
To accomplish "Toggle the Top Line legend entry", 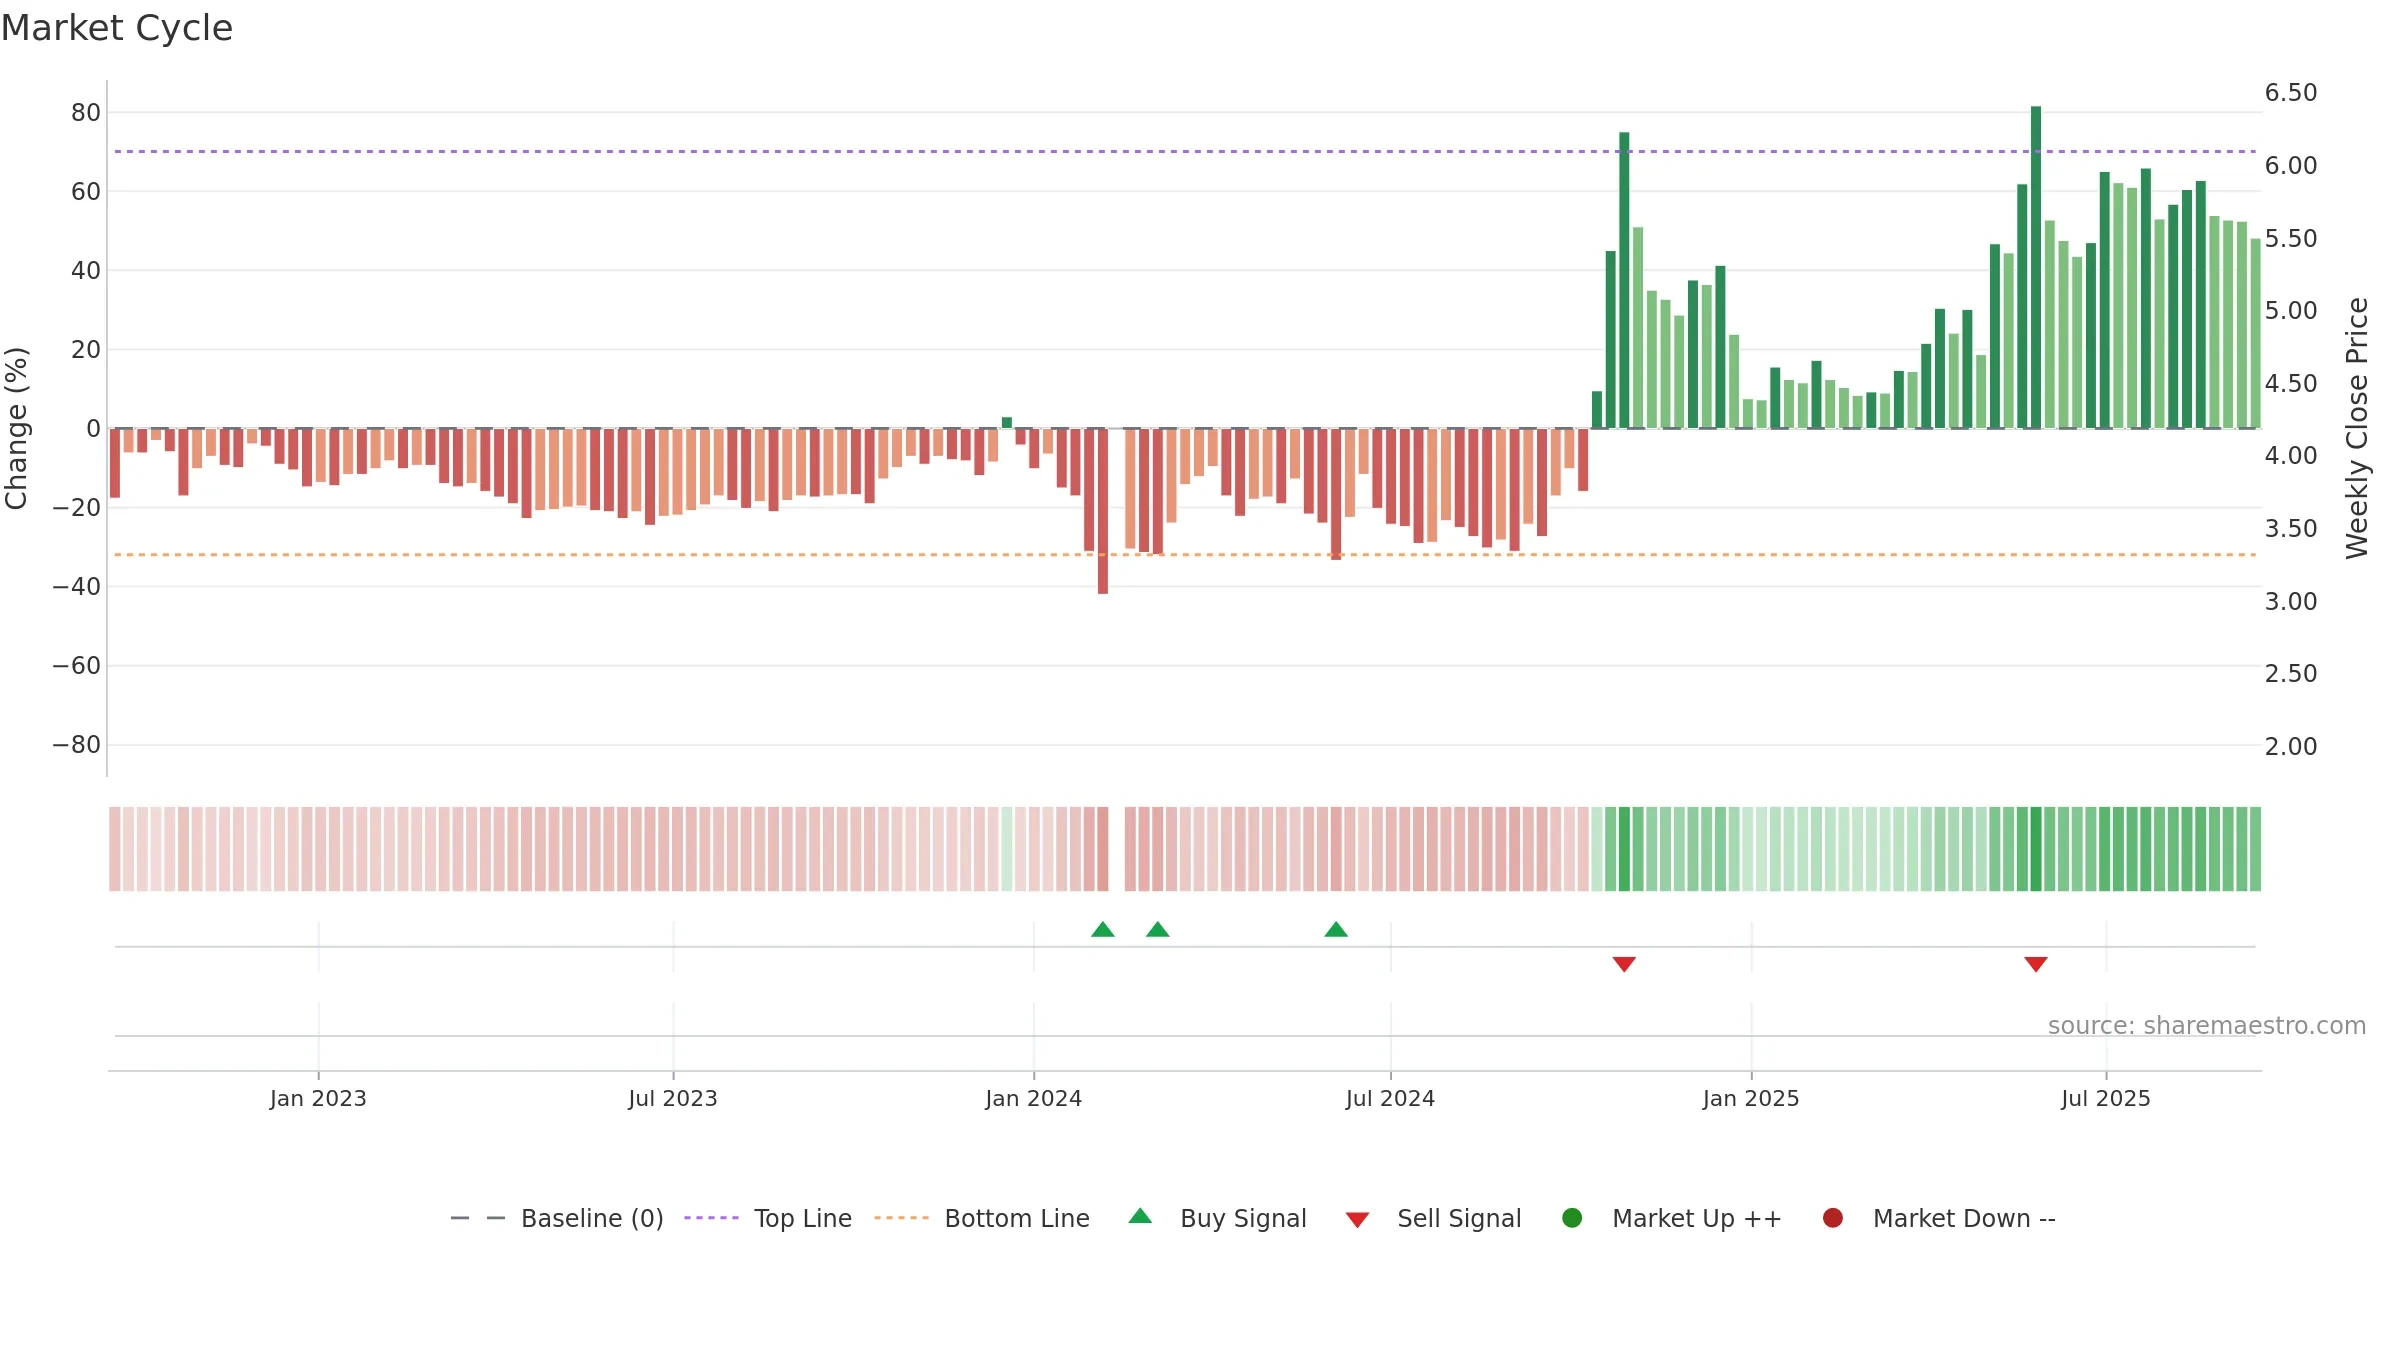I will pos(768,1218).
